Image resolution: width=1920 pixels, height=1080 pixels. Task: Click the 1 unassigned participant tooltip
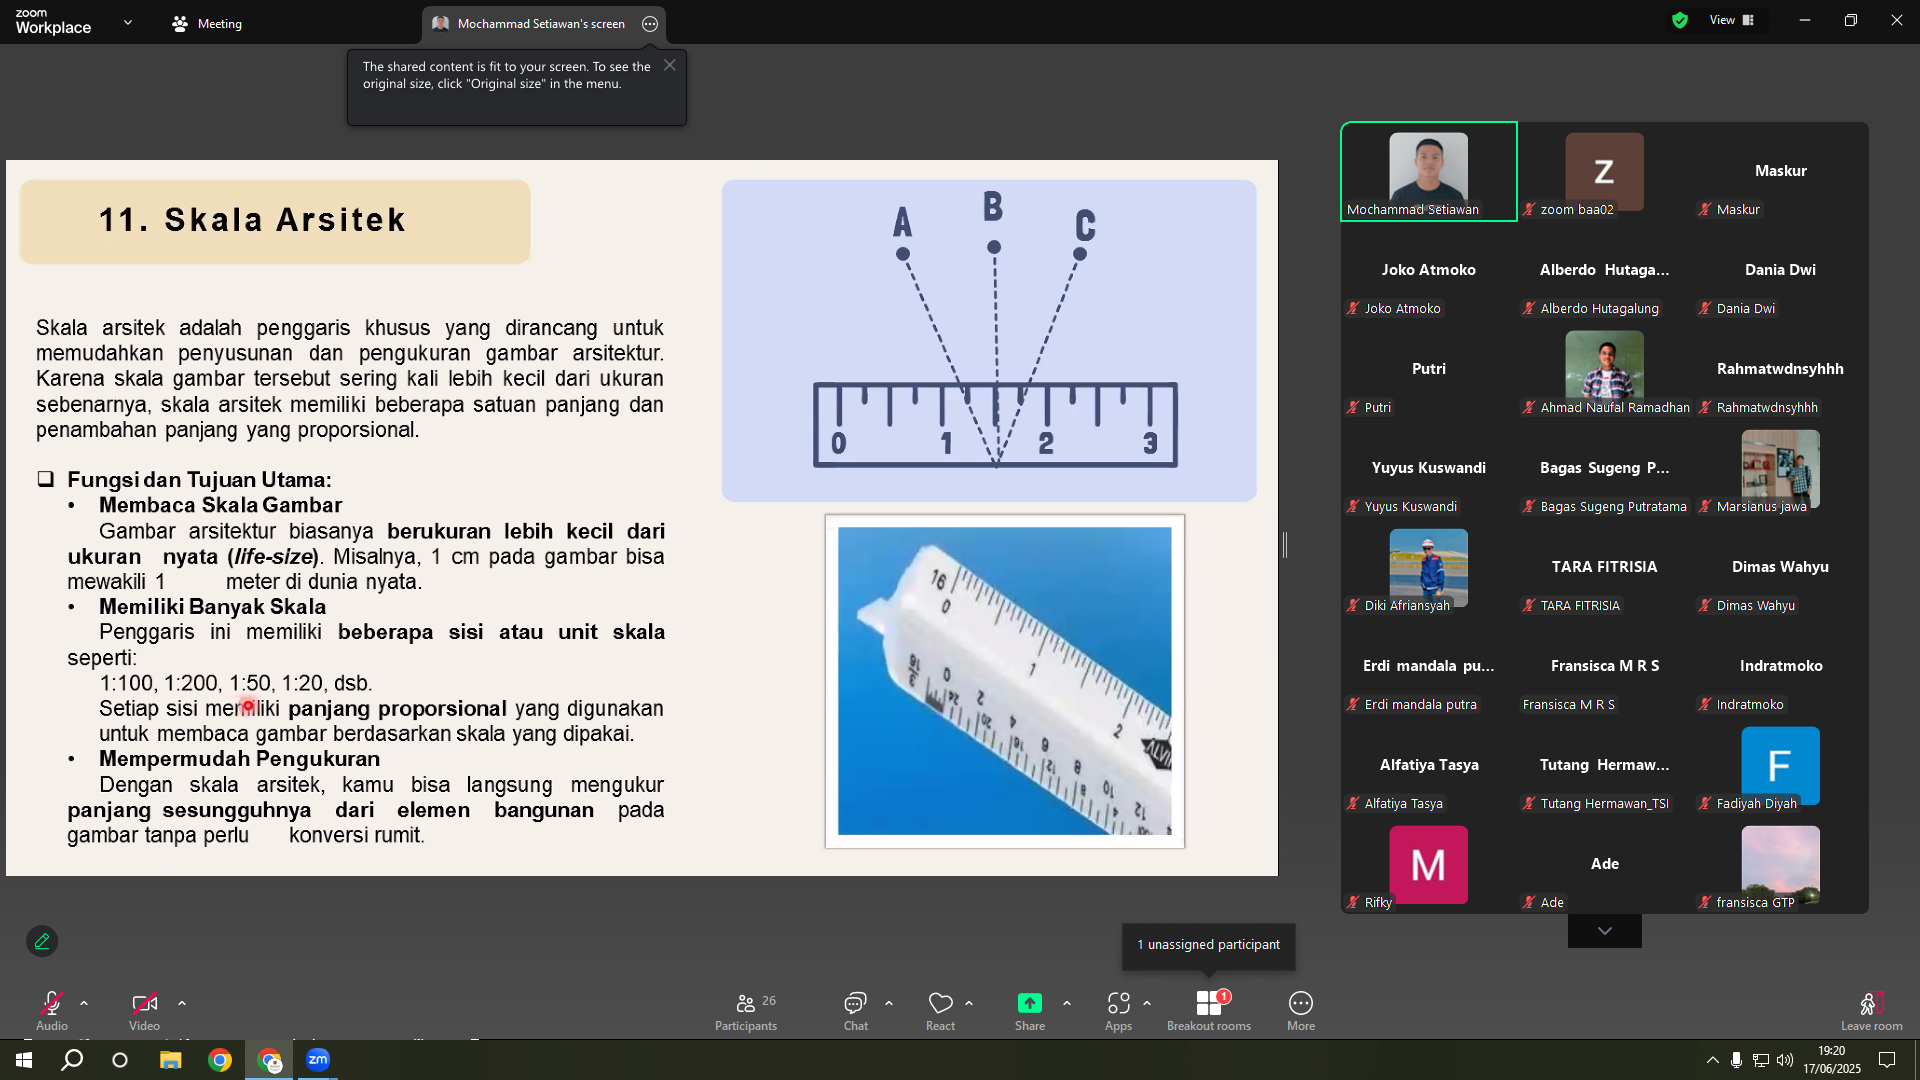[x=1209, y=945]
